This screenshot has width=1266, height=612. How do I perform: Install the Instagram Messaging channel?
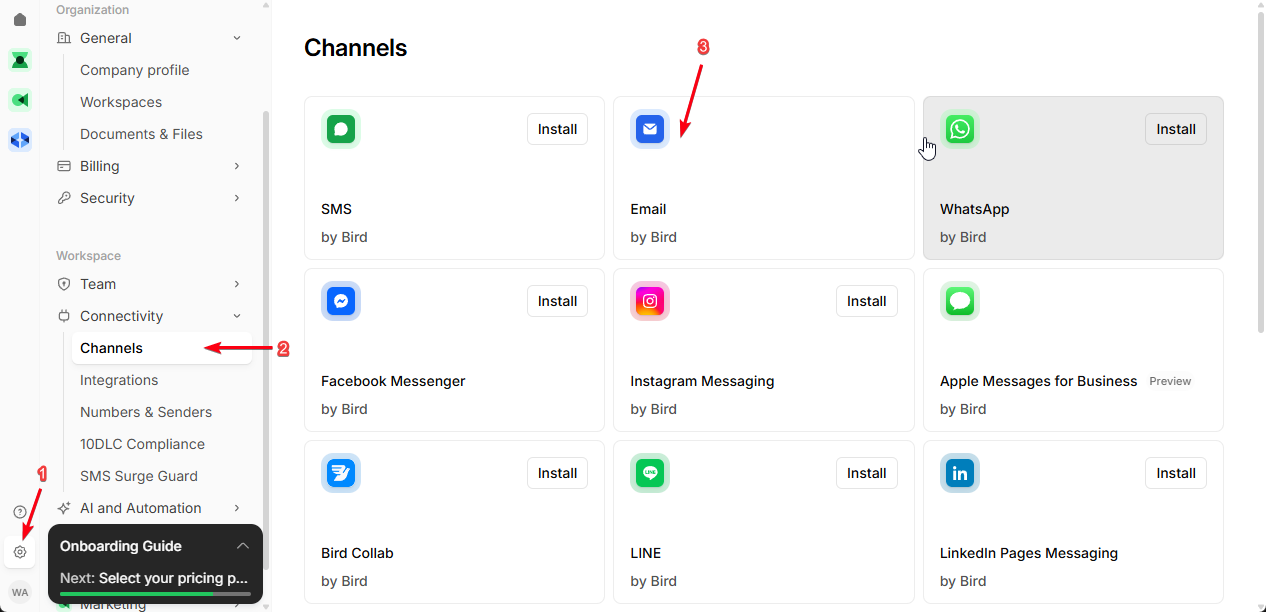tap(867, 301)
